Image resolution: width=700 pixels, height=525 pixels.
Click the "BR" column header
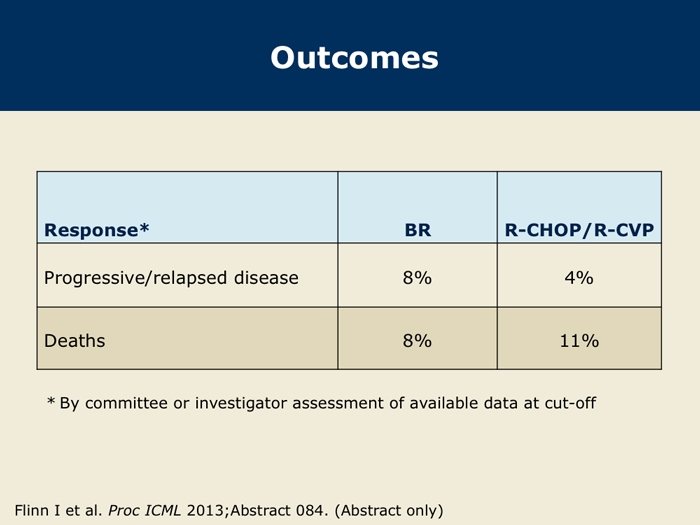pyautogui.click(x=417, y=230)
